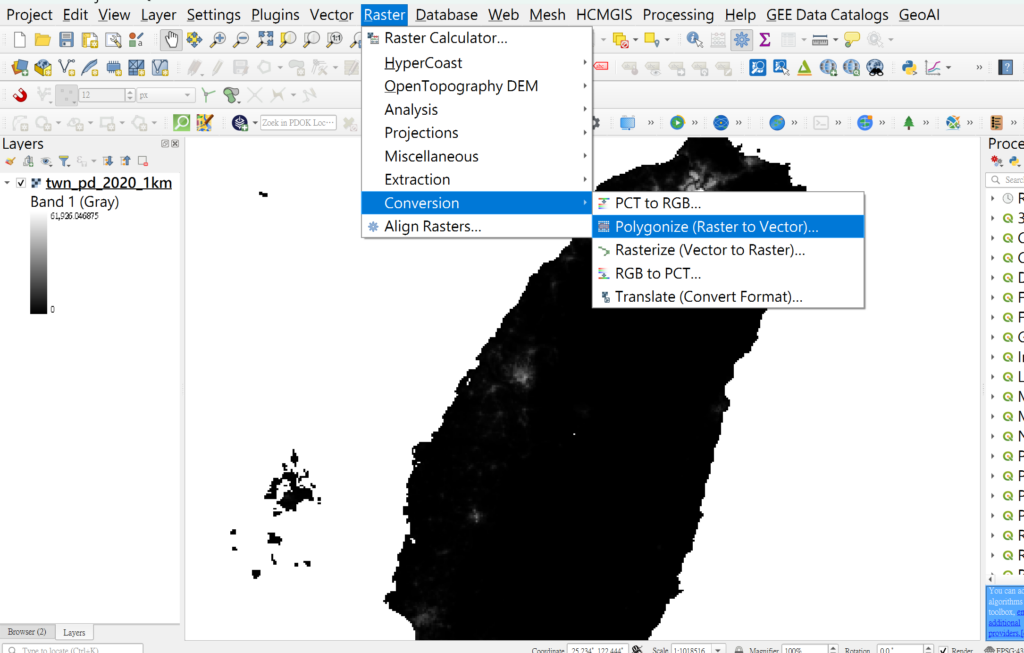
Task: Click the binoculars globe search icon
Action: (x=875, y=67)
